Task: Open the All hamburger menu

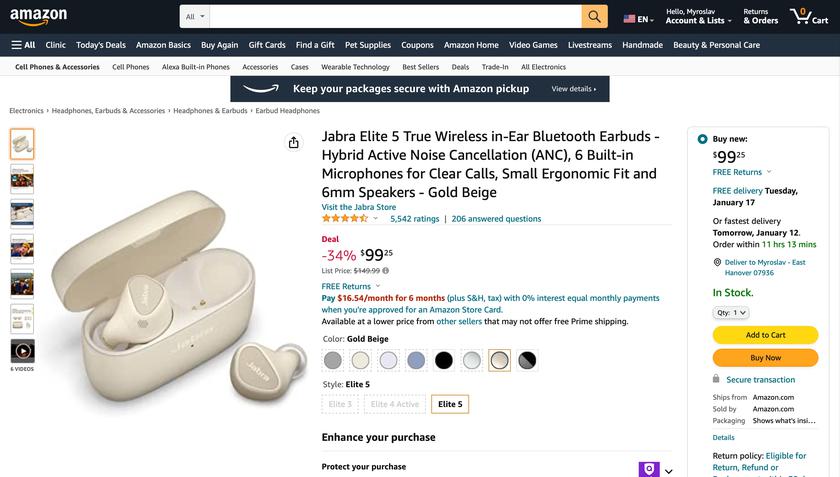Action: 23,45
